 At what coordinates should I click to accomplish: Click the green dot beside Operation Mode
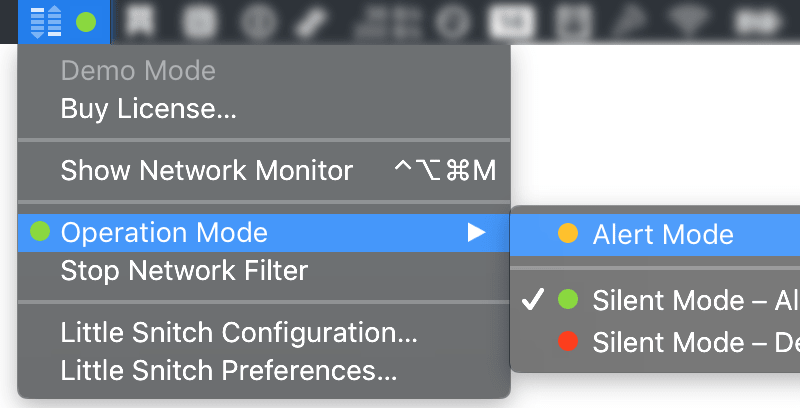pyautogui.click(x=40, y=231)
